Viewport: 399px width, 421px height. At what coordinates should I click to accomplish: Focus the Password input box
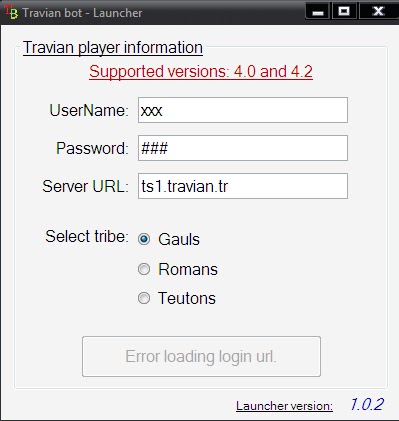click(243, 148)
